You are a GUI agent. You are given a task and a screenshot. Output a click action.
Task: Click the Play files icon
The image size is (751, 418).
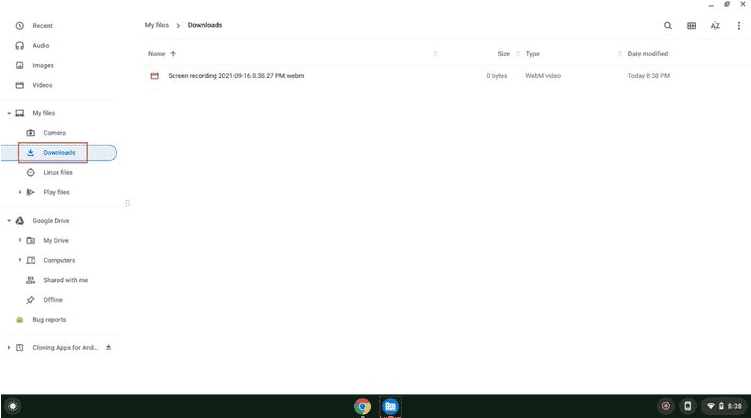point(31,192)
